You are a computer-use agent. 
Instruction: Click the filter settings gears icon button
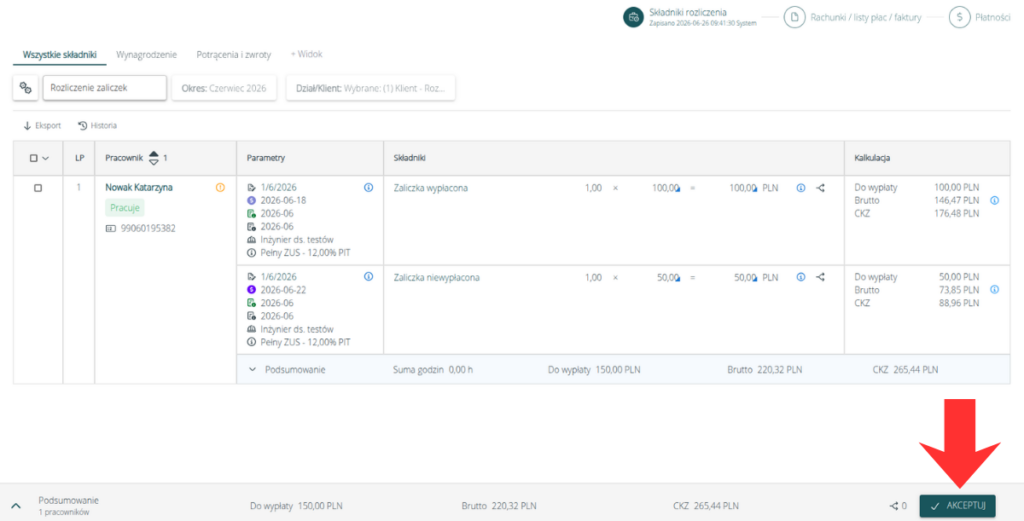[25, 88]
